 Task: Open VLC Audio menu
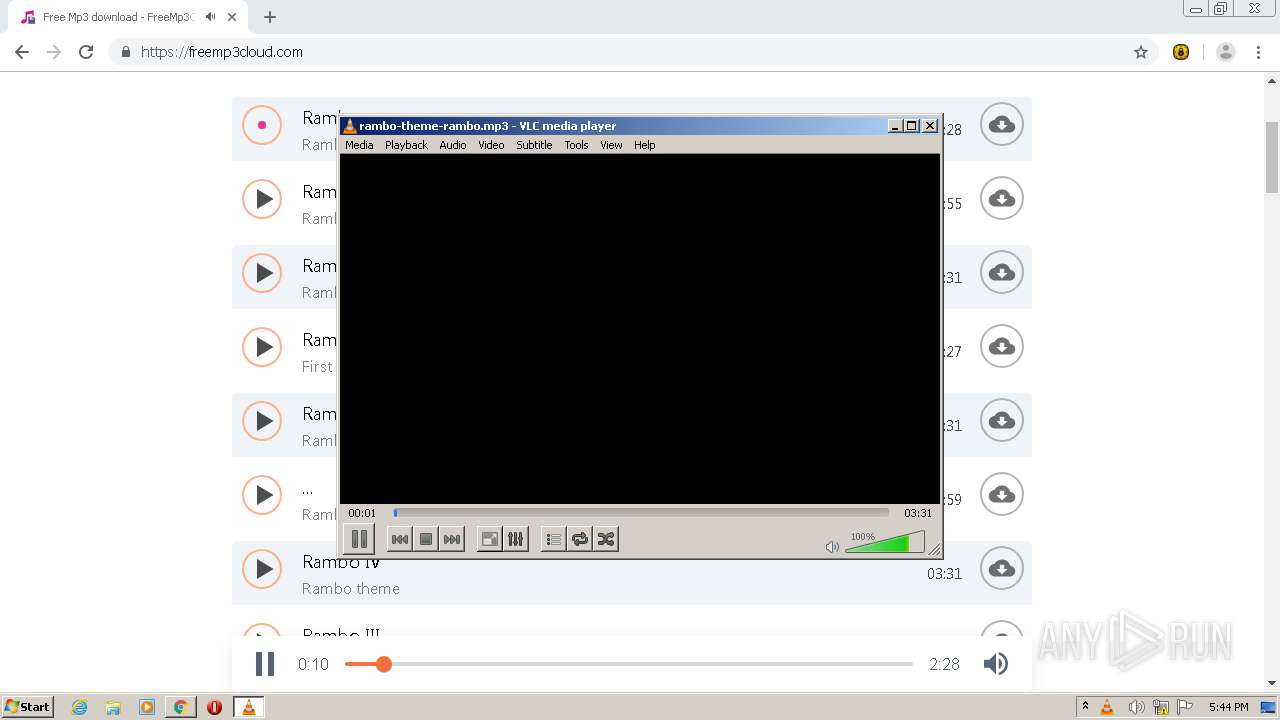(x=453, y=145)
